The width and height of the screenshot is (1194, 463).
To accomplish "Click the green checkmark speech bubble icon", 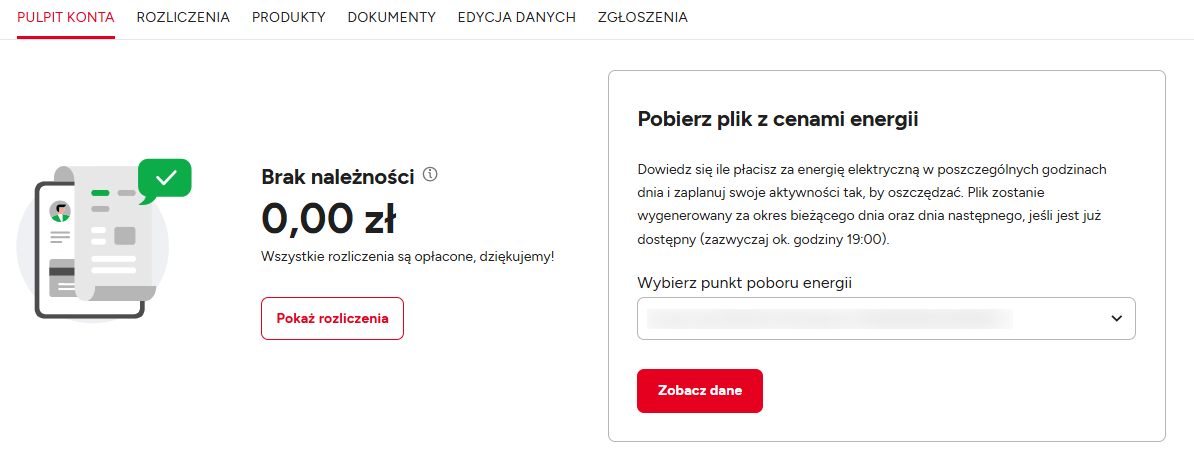I will click(x=165, y=179).
